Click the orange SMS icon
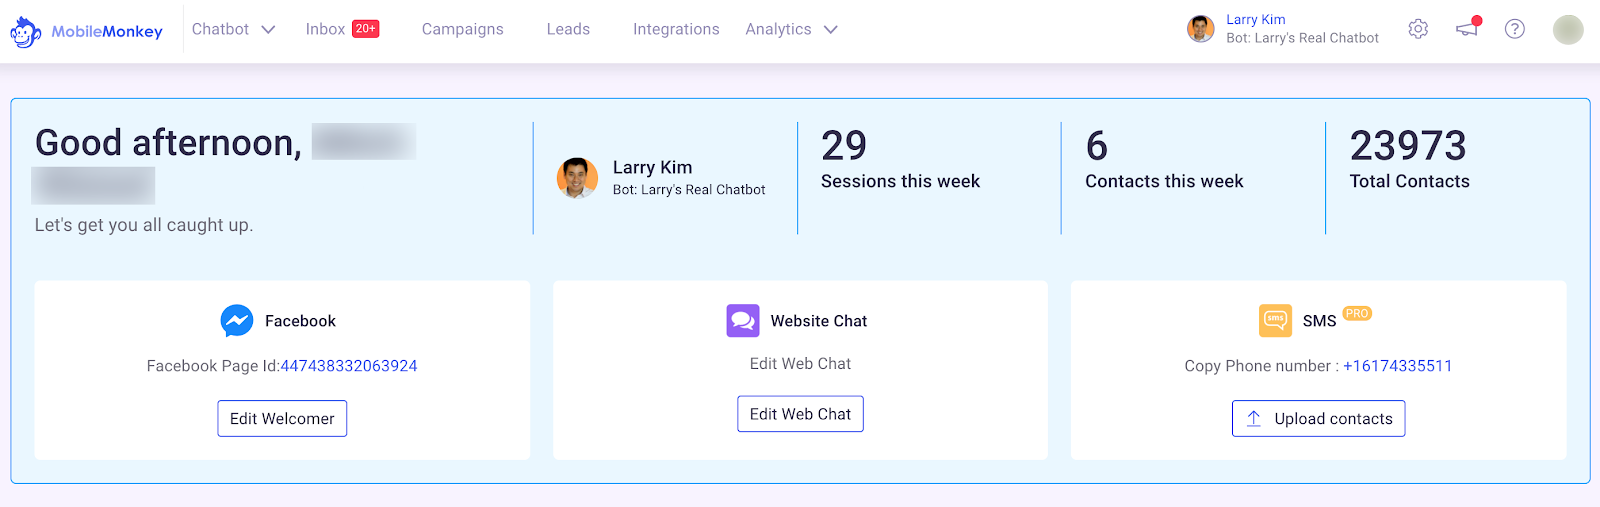Viewport: 1600px width, 507px height. pos(1275,321)
